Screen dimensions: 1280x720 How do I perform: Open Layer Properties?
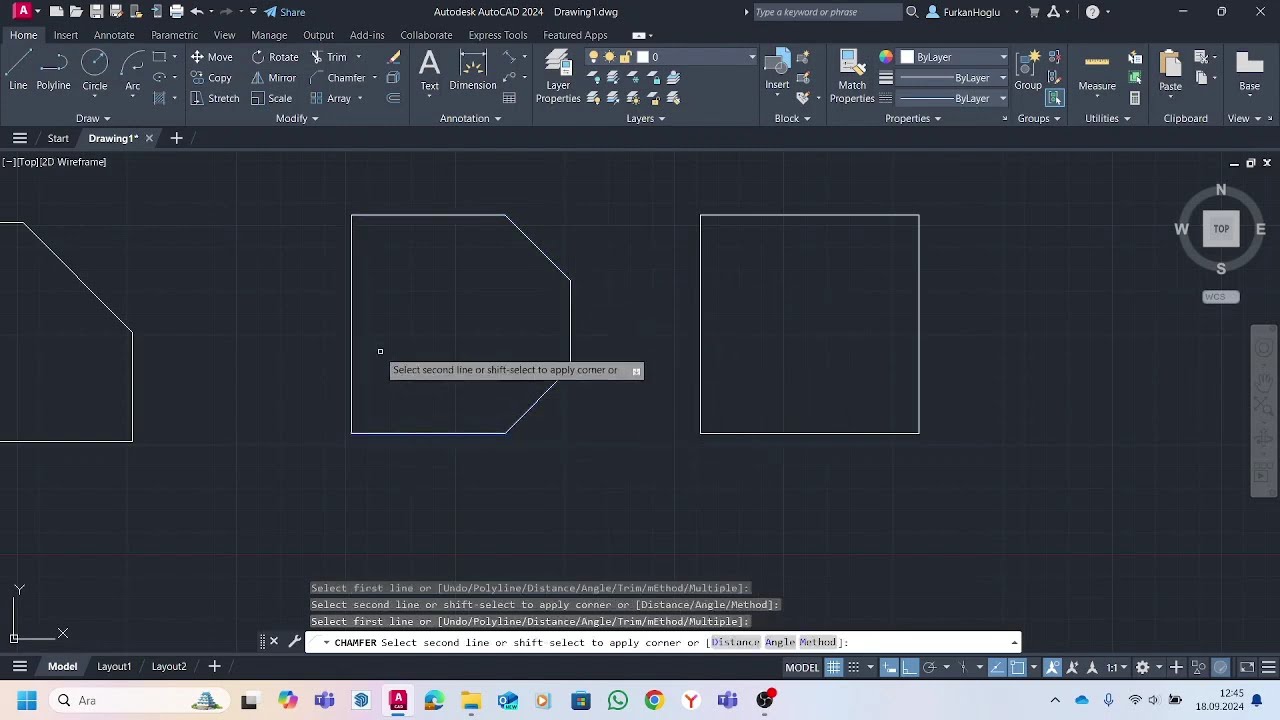pos(558,76)
